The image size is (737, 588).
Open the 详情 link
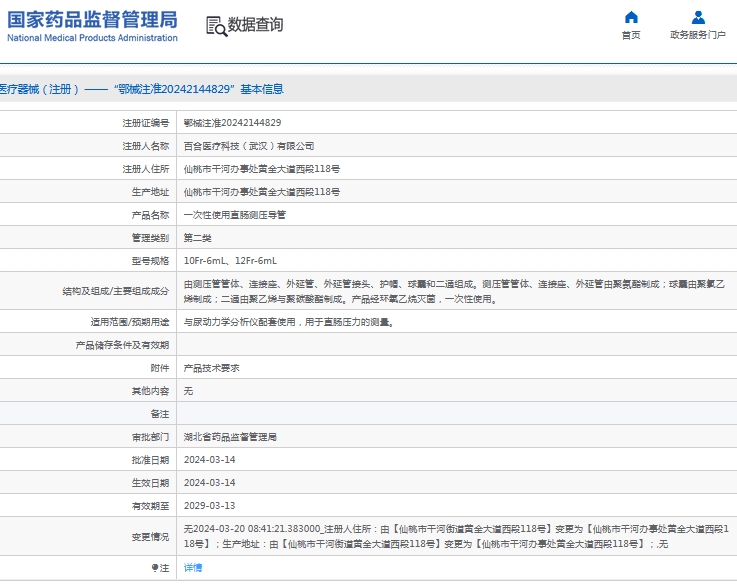point(193,568)
